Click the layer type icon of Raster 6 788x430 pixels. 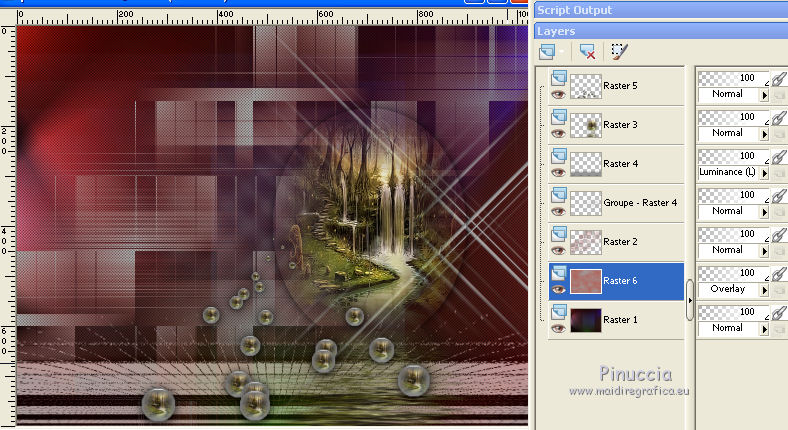tap(559, 273)
